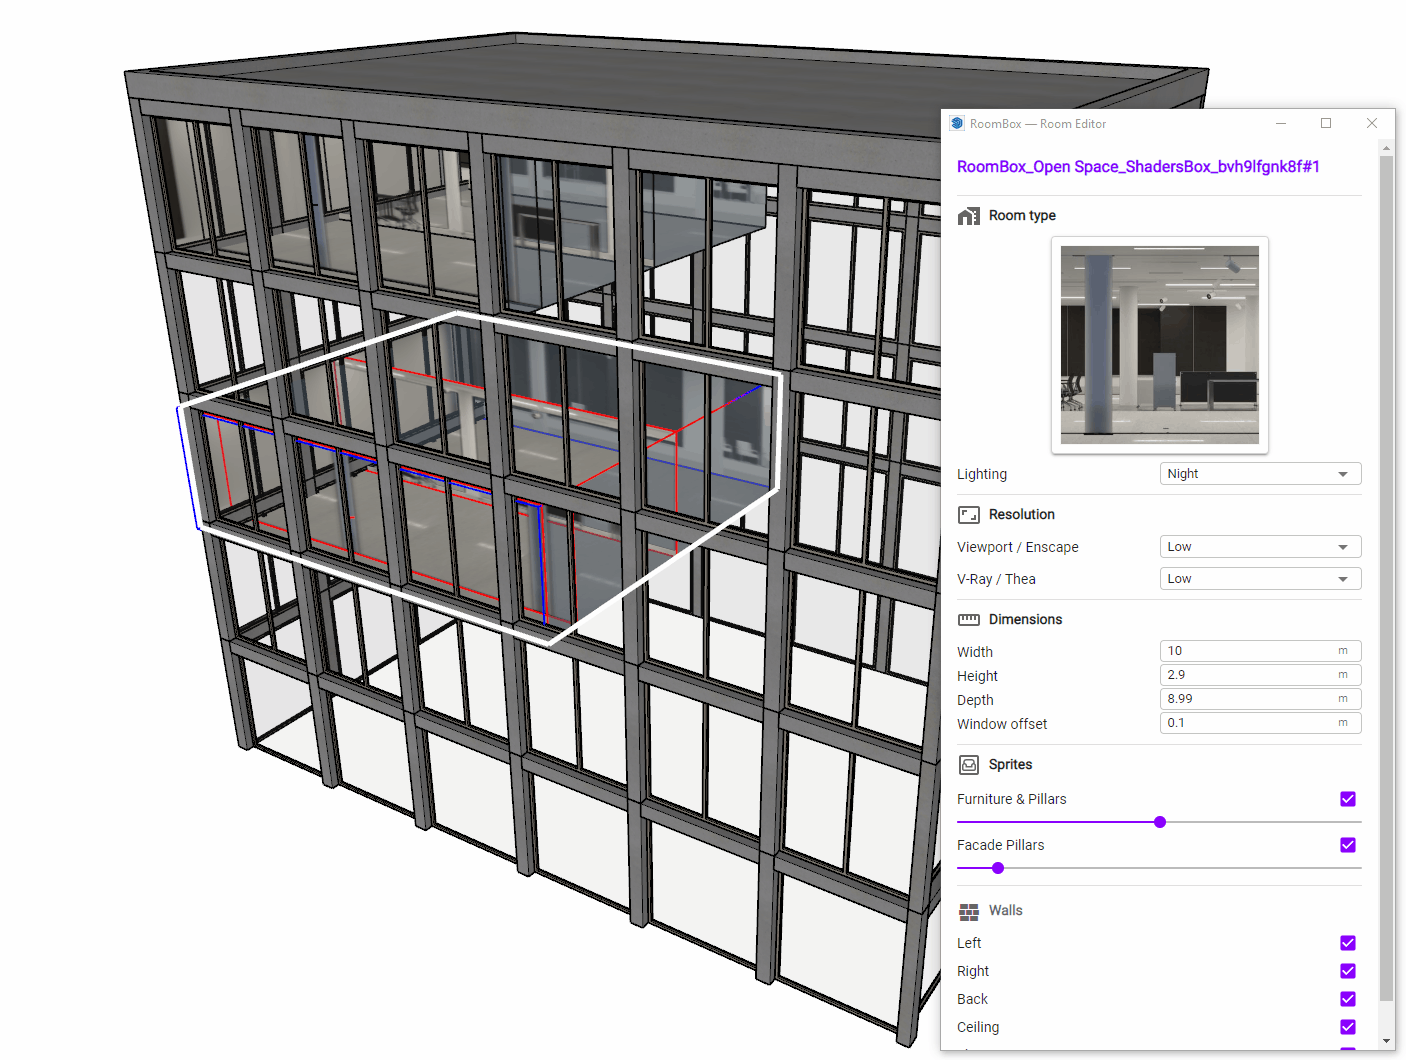The image size is (1406, 1060).
Task: Minimize the Room Editor window
Action: [1281, 124]
